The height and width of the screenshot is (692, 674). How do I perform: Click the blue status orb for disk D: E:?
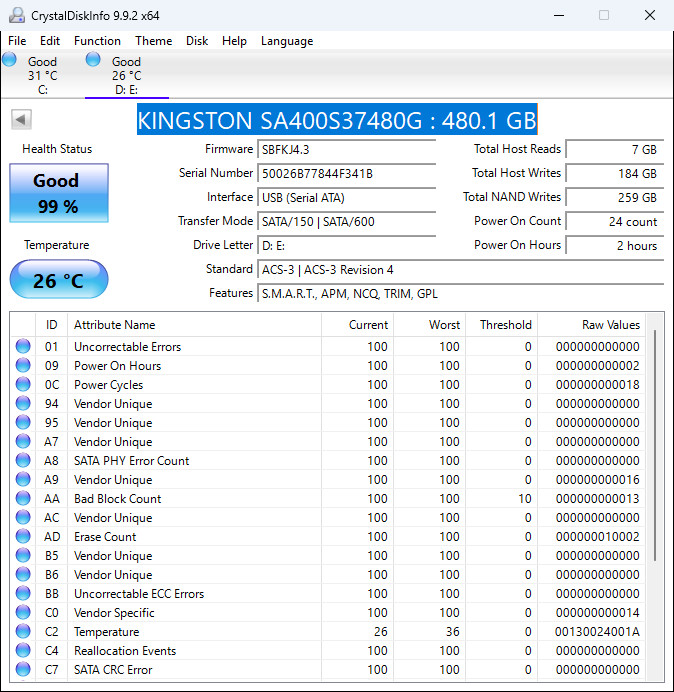93,59
